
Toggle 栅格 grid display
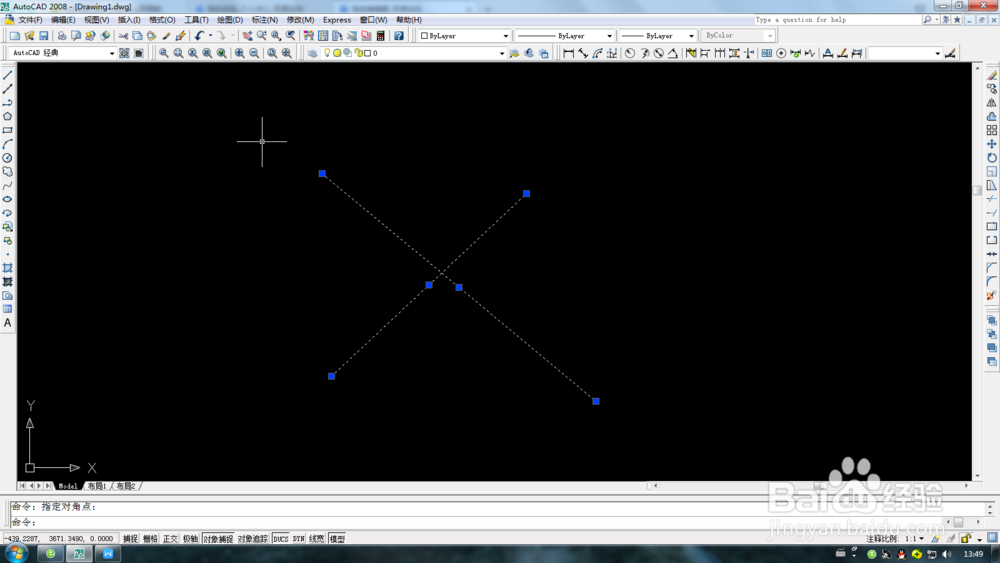coord(150,539)
